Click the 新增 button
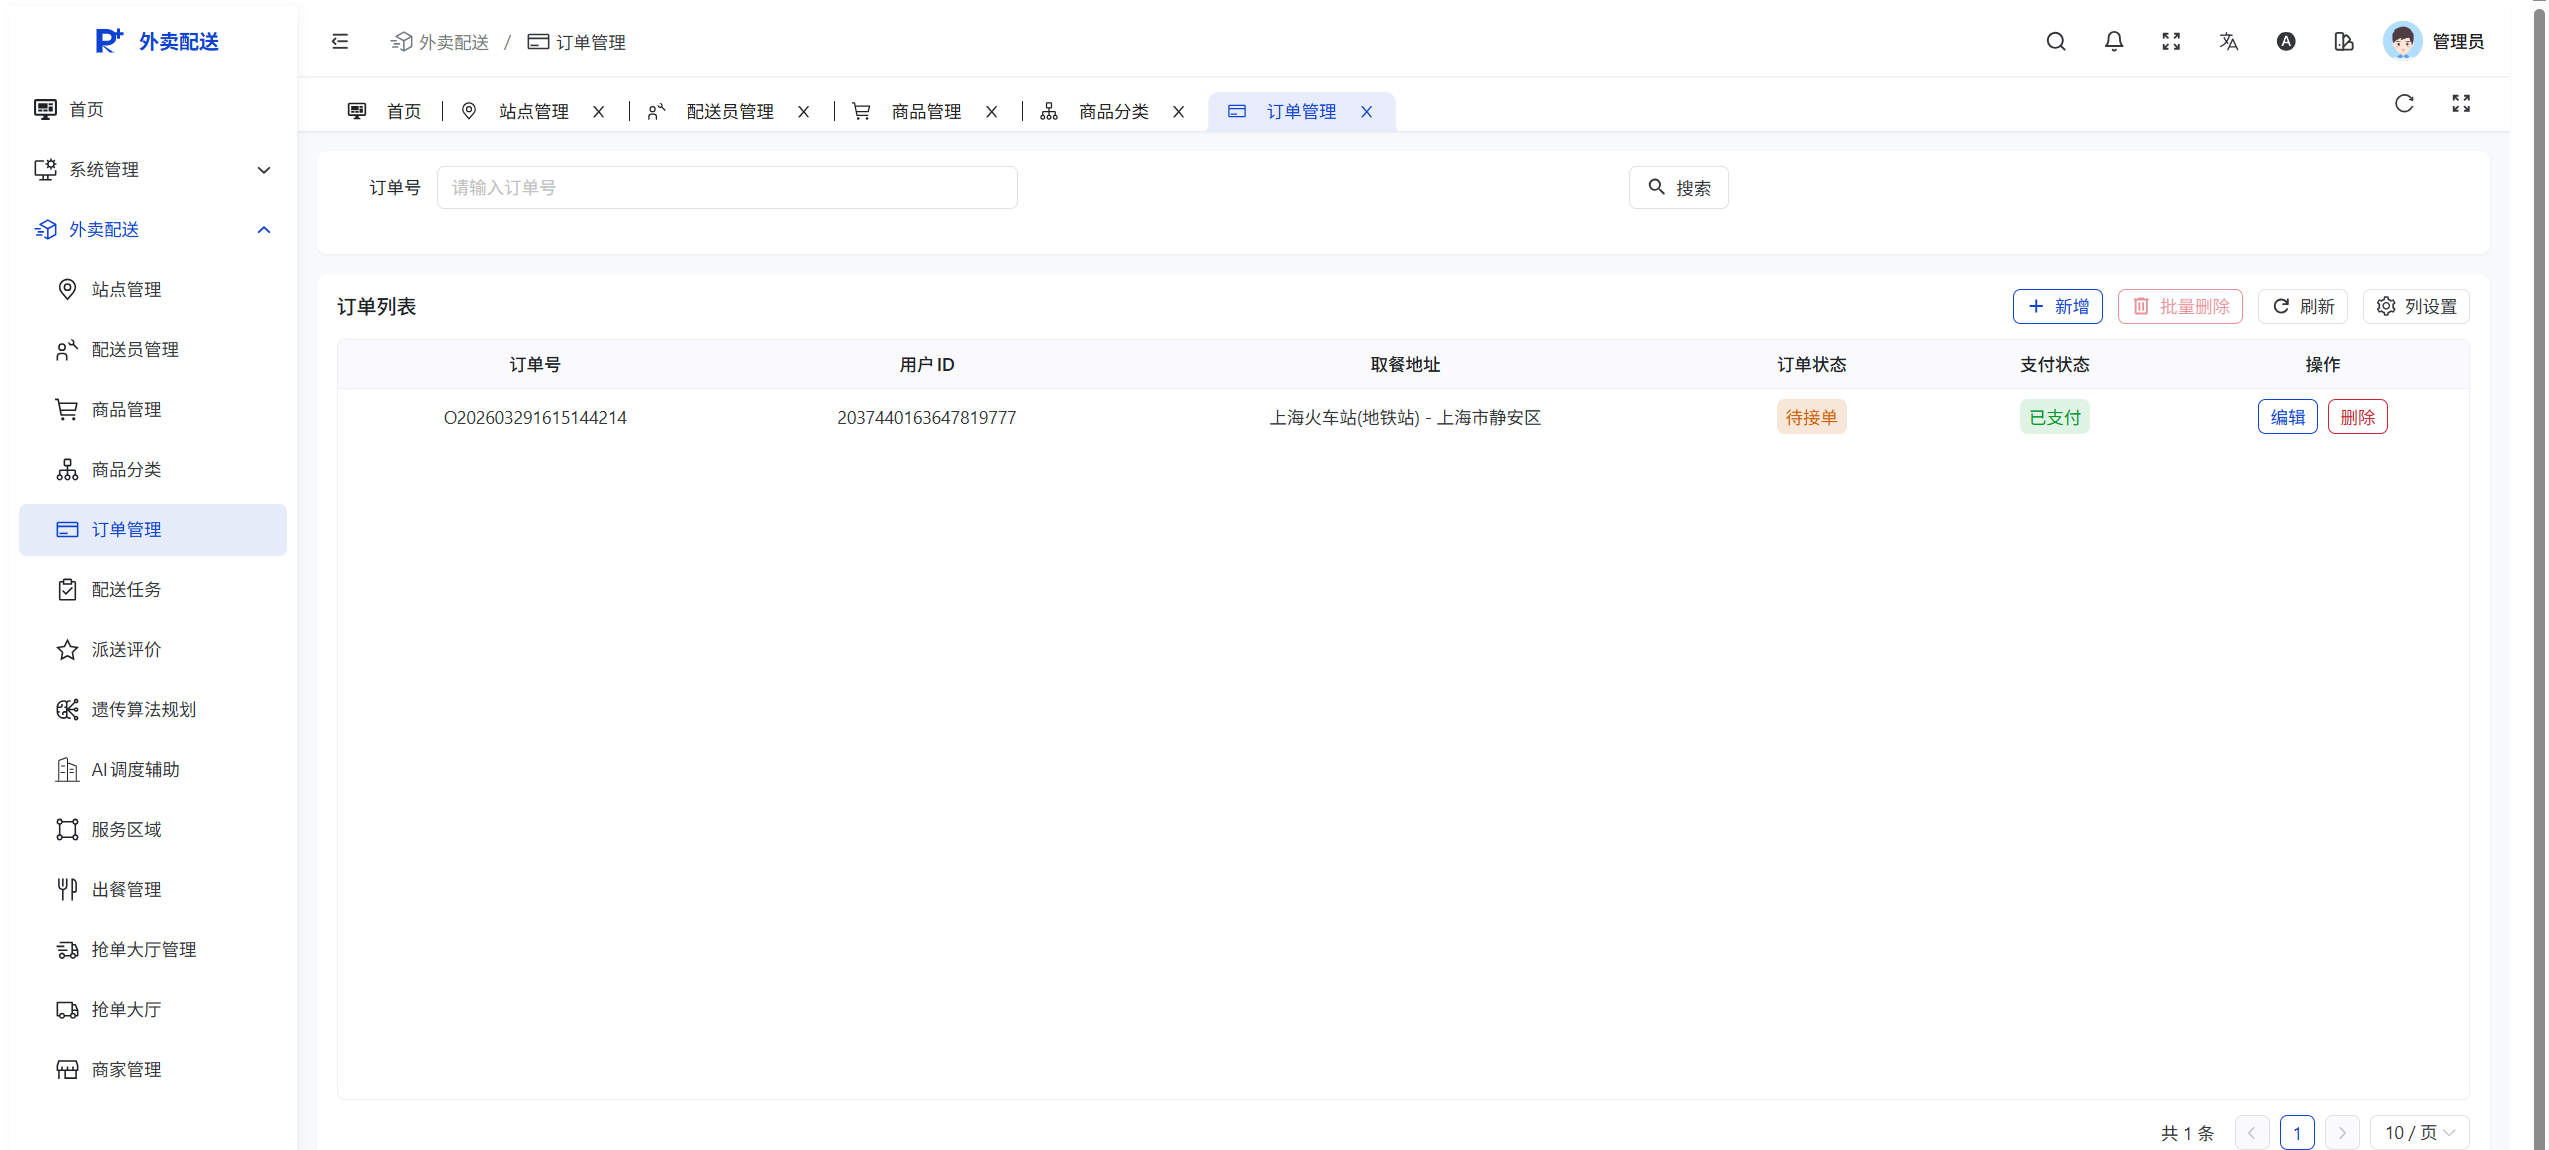The image size is (2549, 1150). 2057,306
